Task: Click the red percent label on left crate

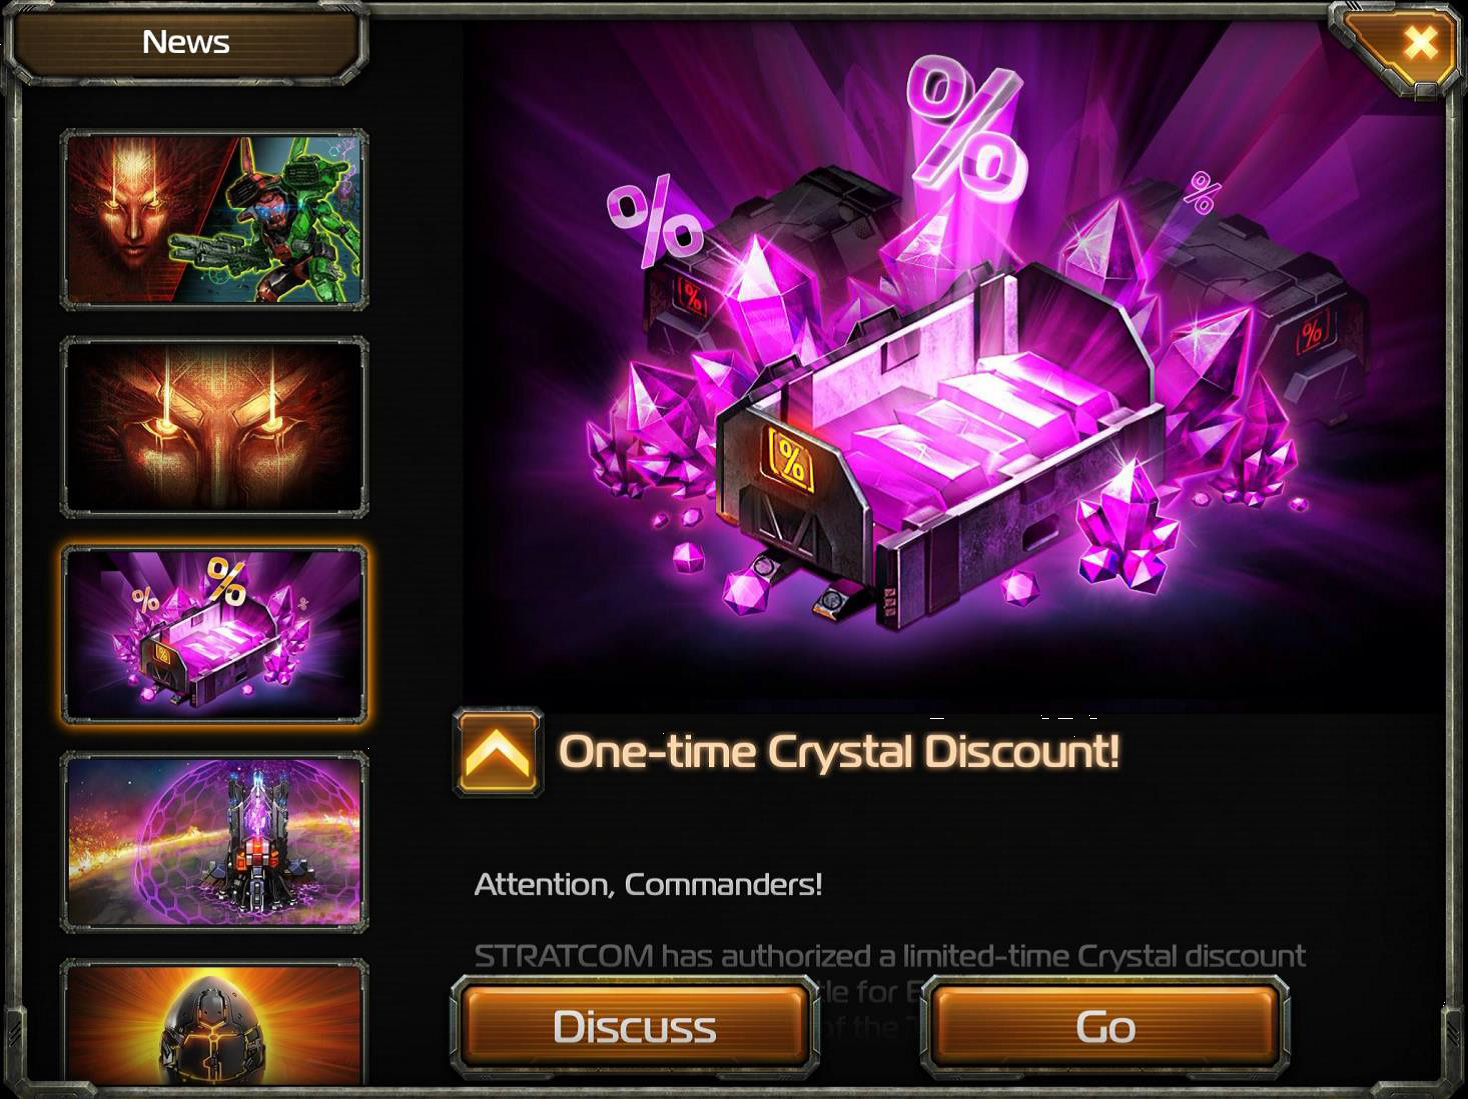Action: pyautogui.click(x=691, y=296)
